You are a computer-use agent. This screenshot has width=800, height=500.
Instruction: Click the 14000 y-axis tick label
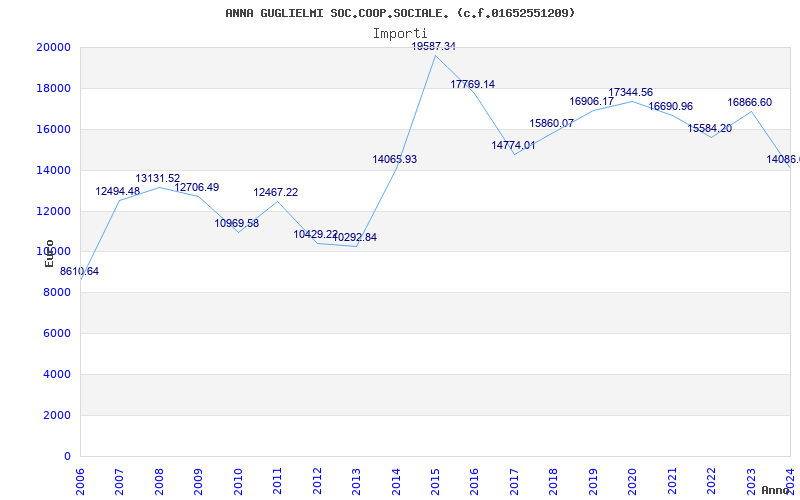(x=53, y=170)
